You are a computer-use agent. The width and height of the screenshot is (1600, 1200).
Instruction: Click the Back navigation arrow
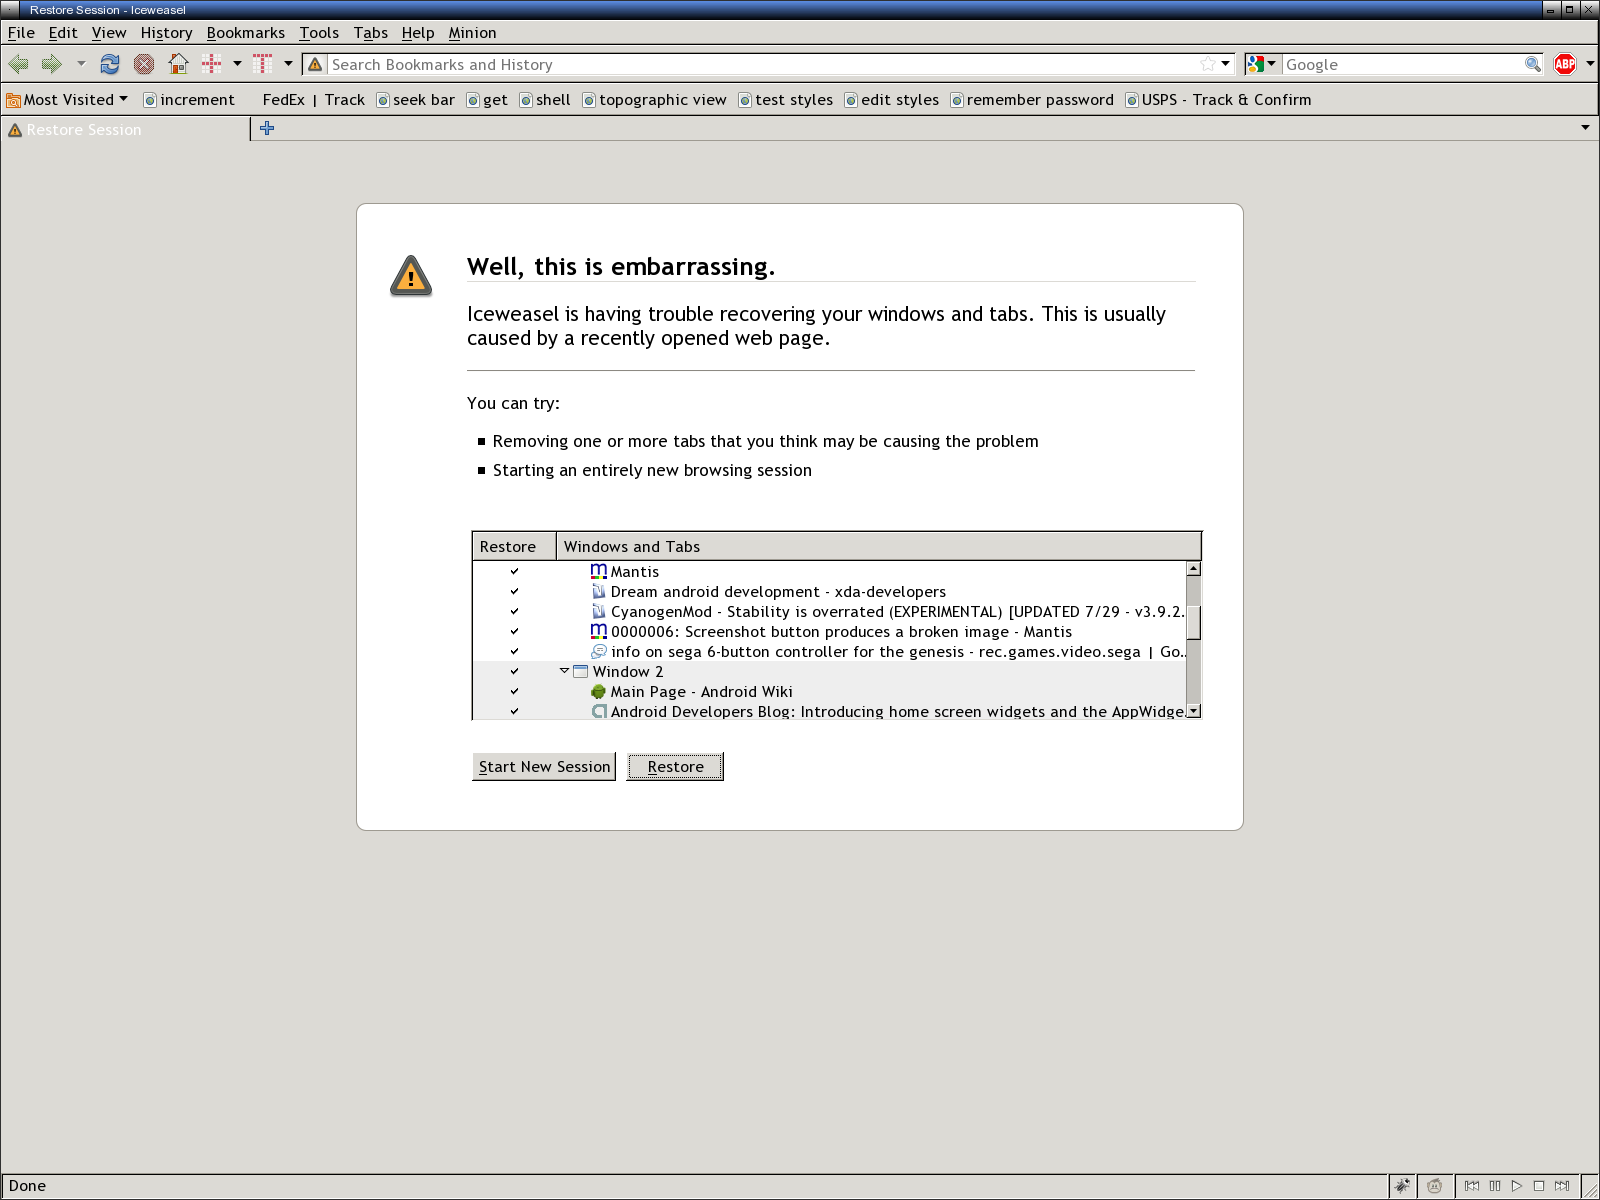(18, 64)
